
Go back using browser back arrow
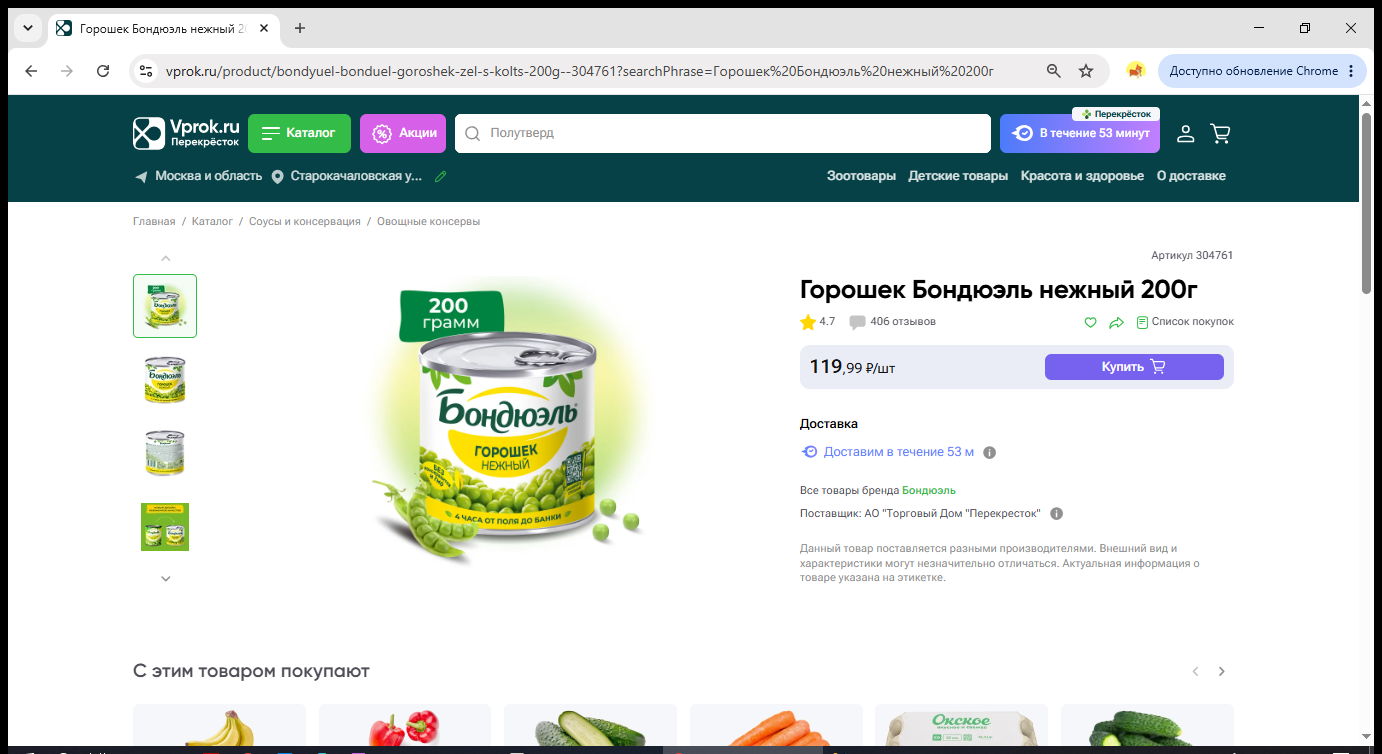point(31,71)
